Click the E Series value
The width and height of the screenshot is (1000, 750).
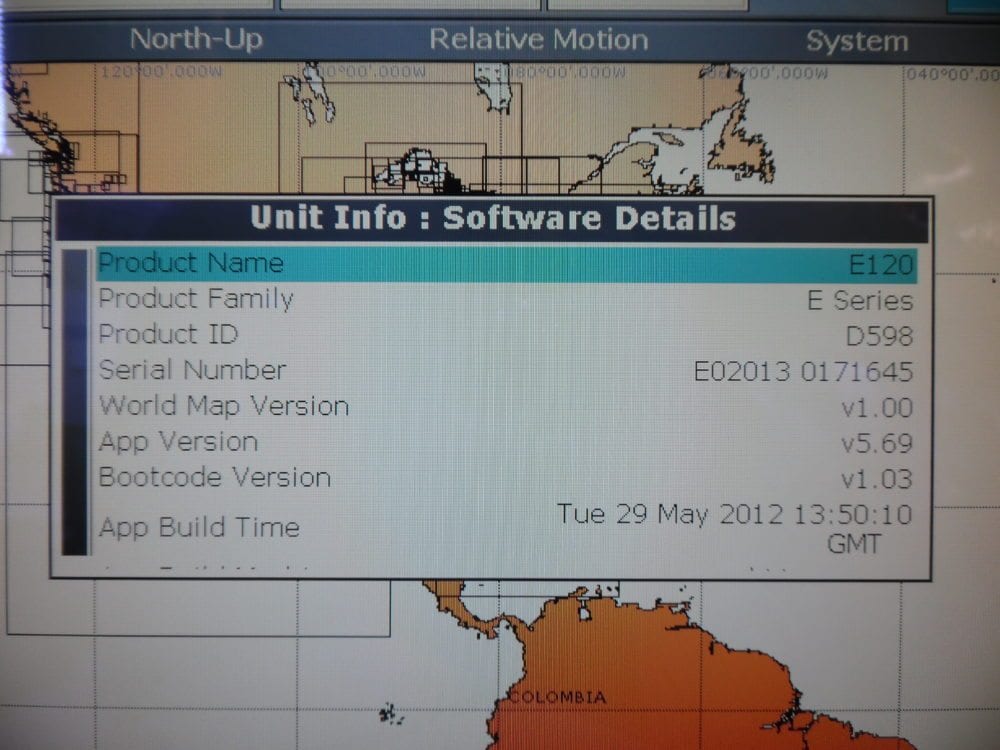pyautogui.click(x=860, y=300)
